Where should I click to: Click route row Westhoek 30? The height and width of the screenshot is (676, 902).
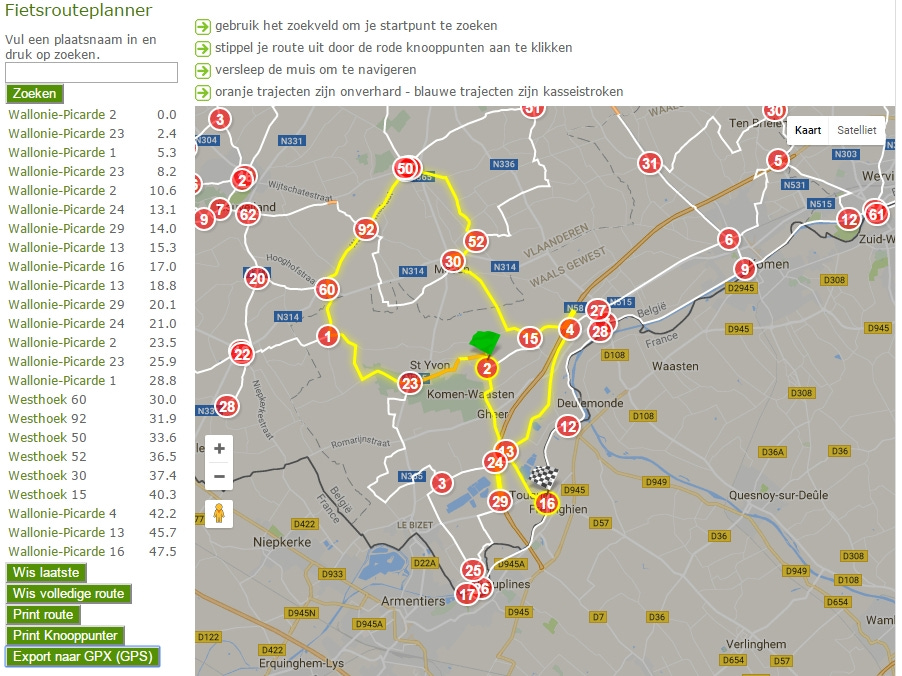(92, 475)
